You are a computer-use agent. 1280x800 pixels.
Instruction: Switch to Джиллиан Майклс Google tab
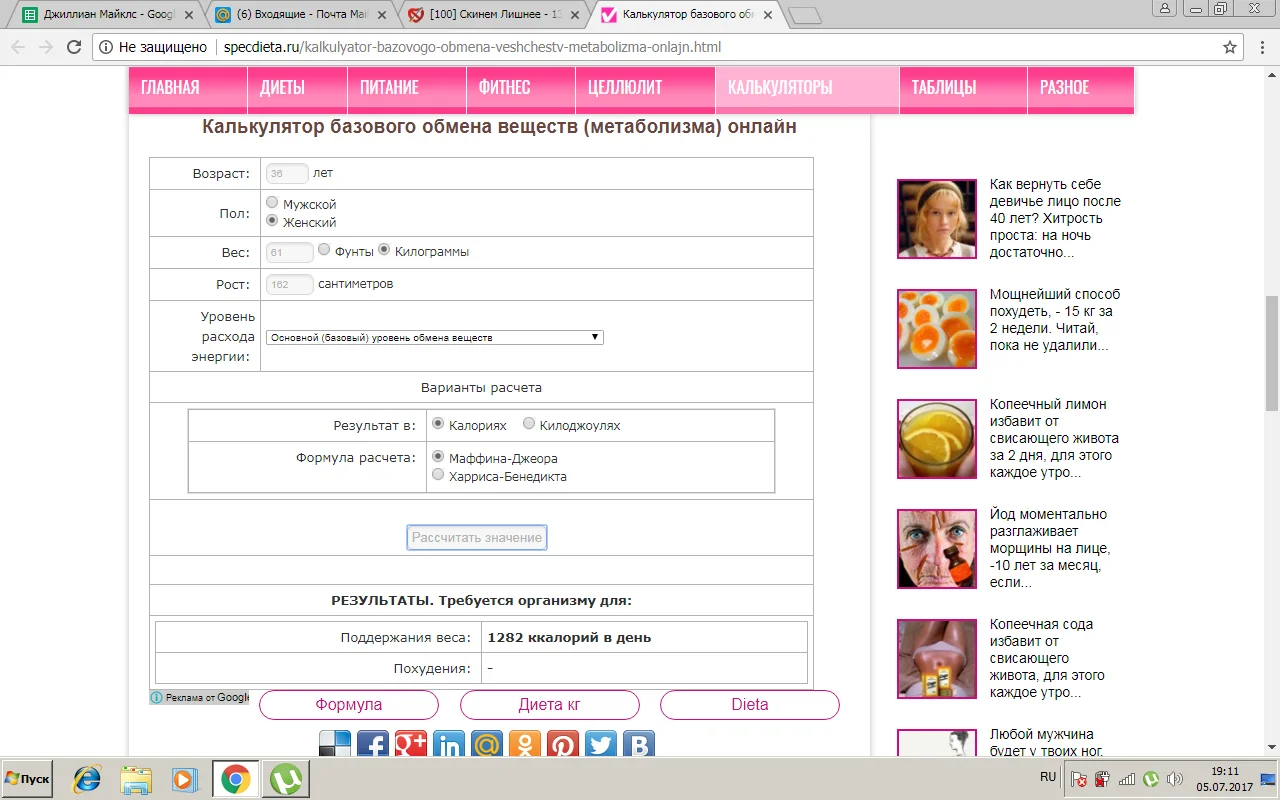tap(108, 15)
